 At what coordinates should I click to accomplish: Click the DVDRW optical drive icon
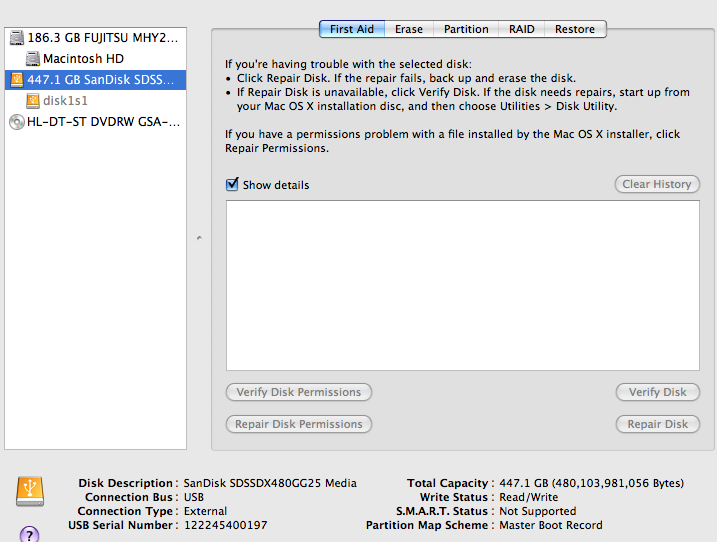click(16, 122)
